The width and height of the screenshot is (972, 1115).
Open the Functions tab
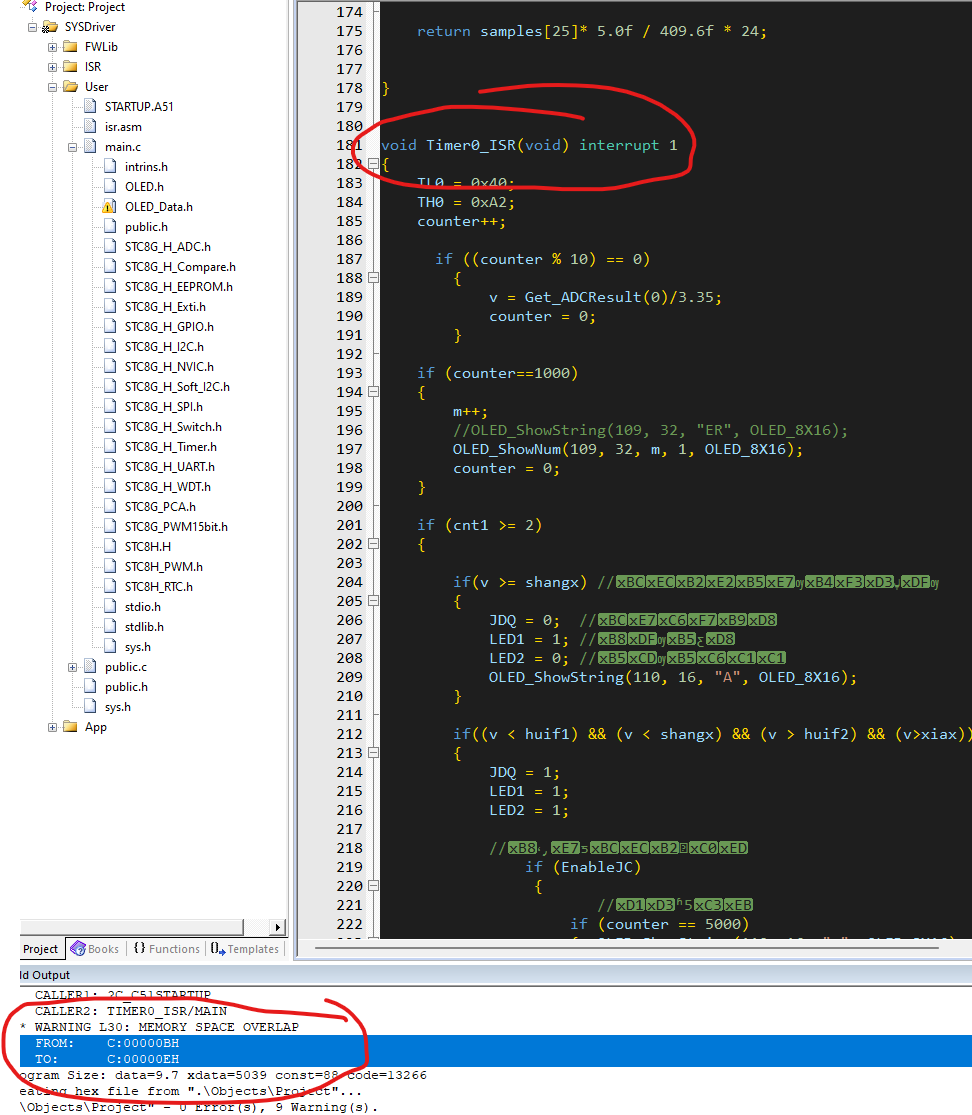[166, 949]
